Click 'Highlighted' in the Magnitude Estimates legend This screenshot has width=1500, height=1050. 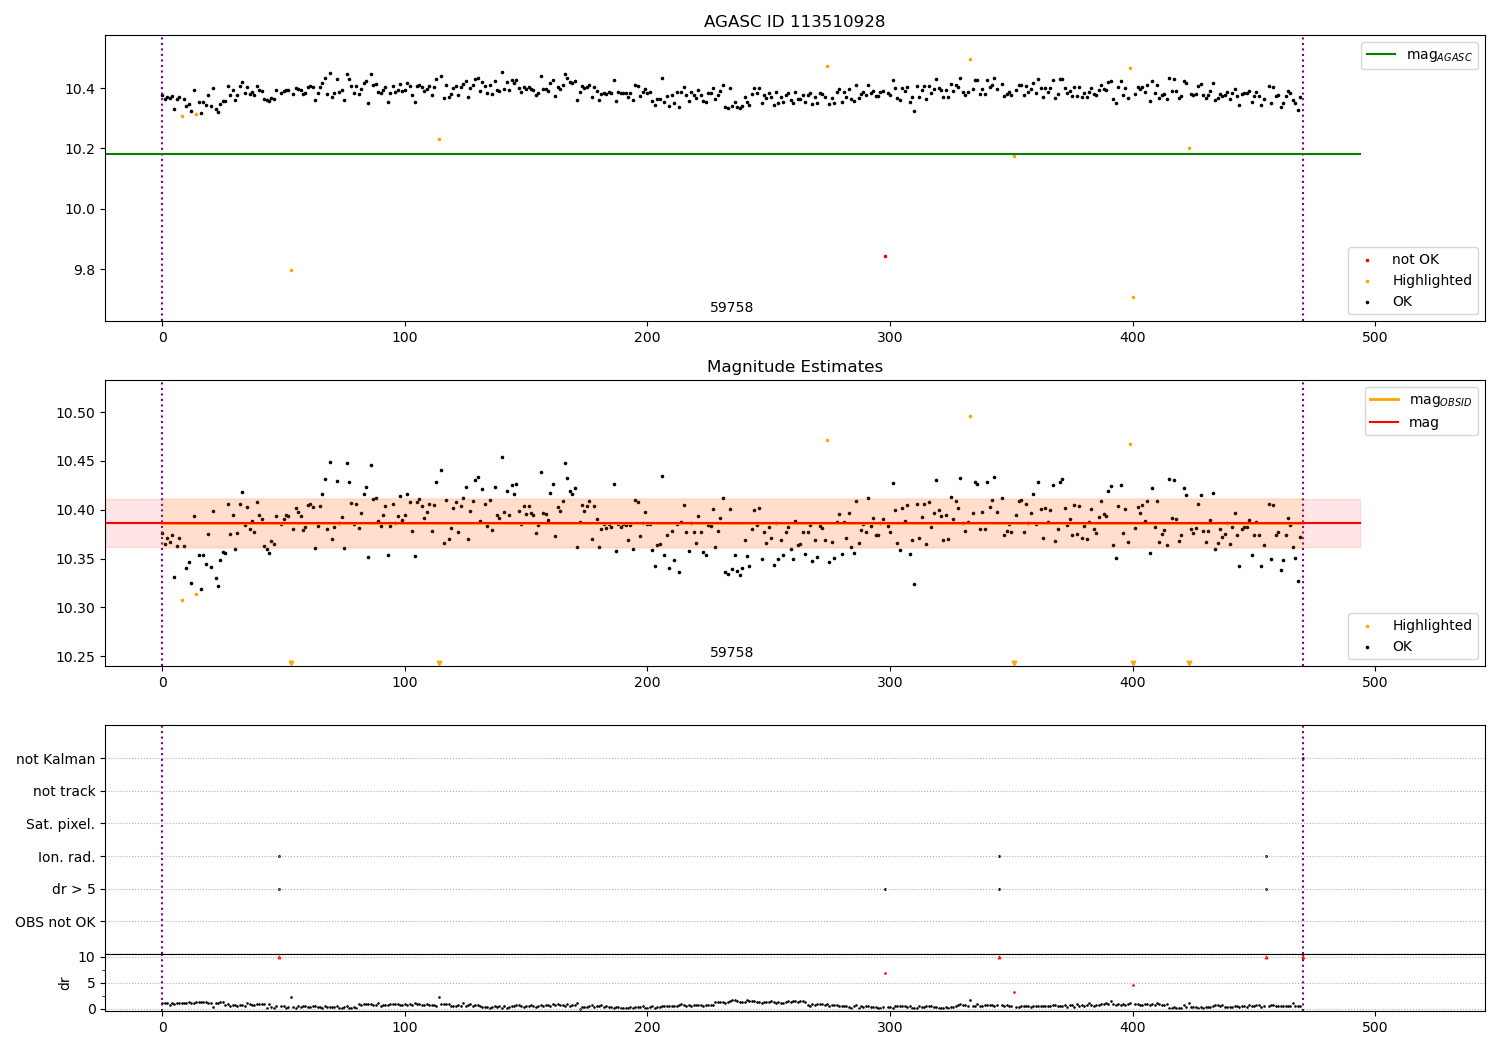tap(1432, 626)
